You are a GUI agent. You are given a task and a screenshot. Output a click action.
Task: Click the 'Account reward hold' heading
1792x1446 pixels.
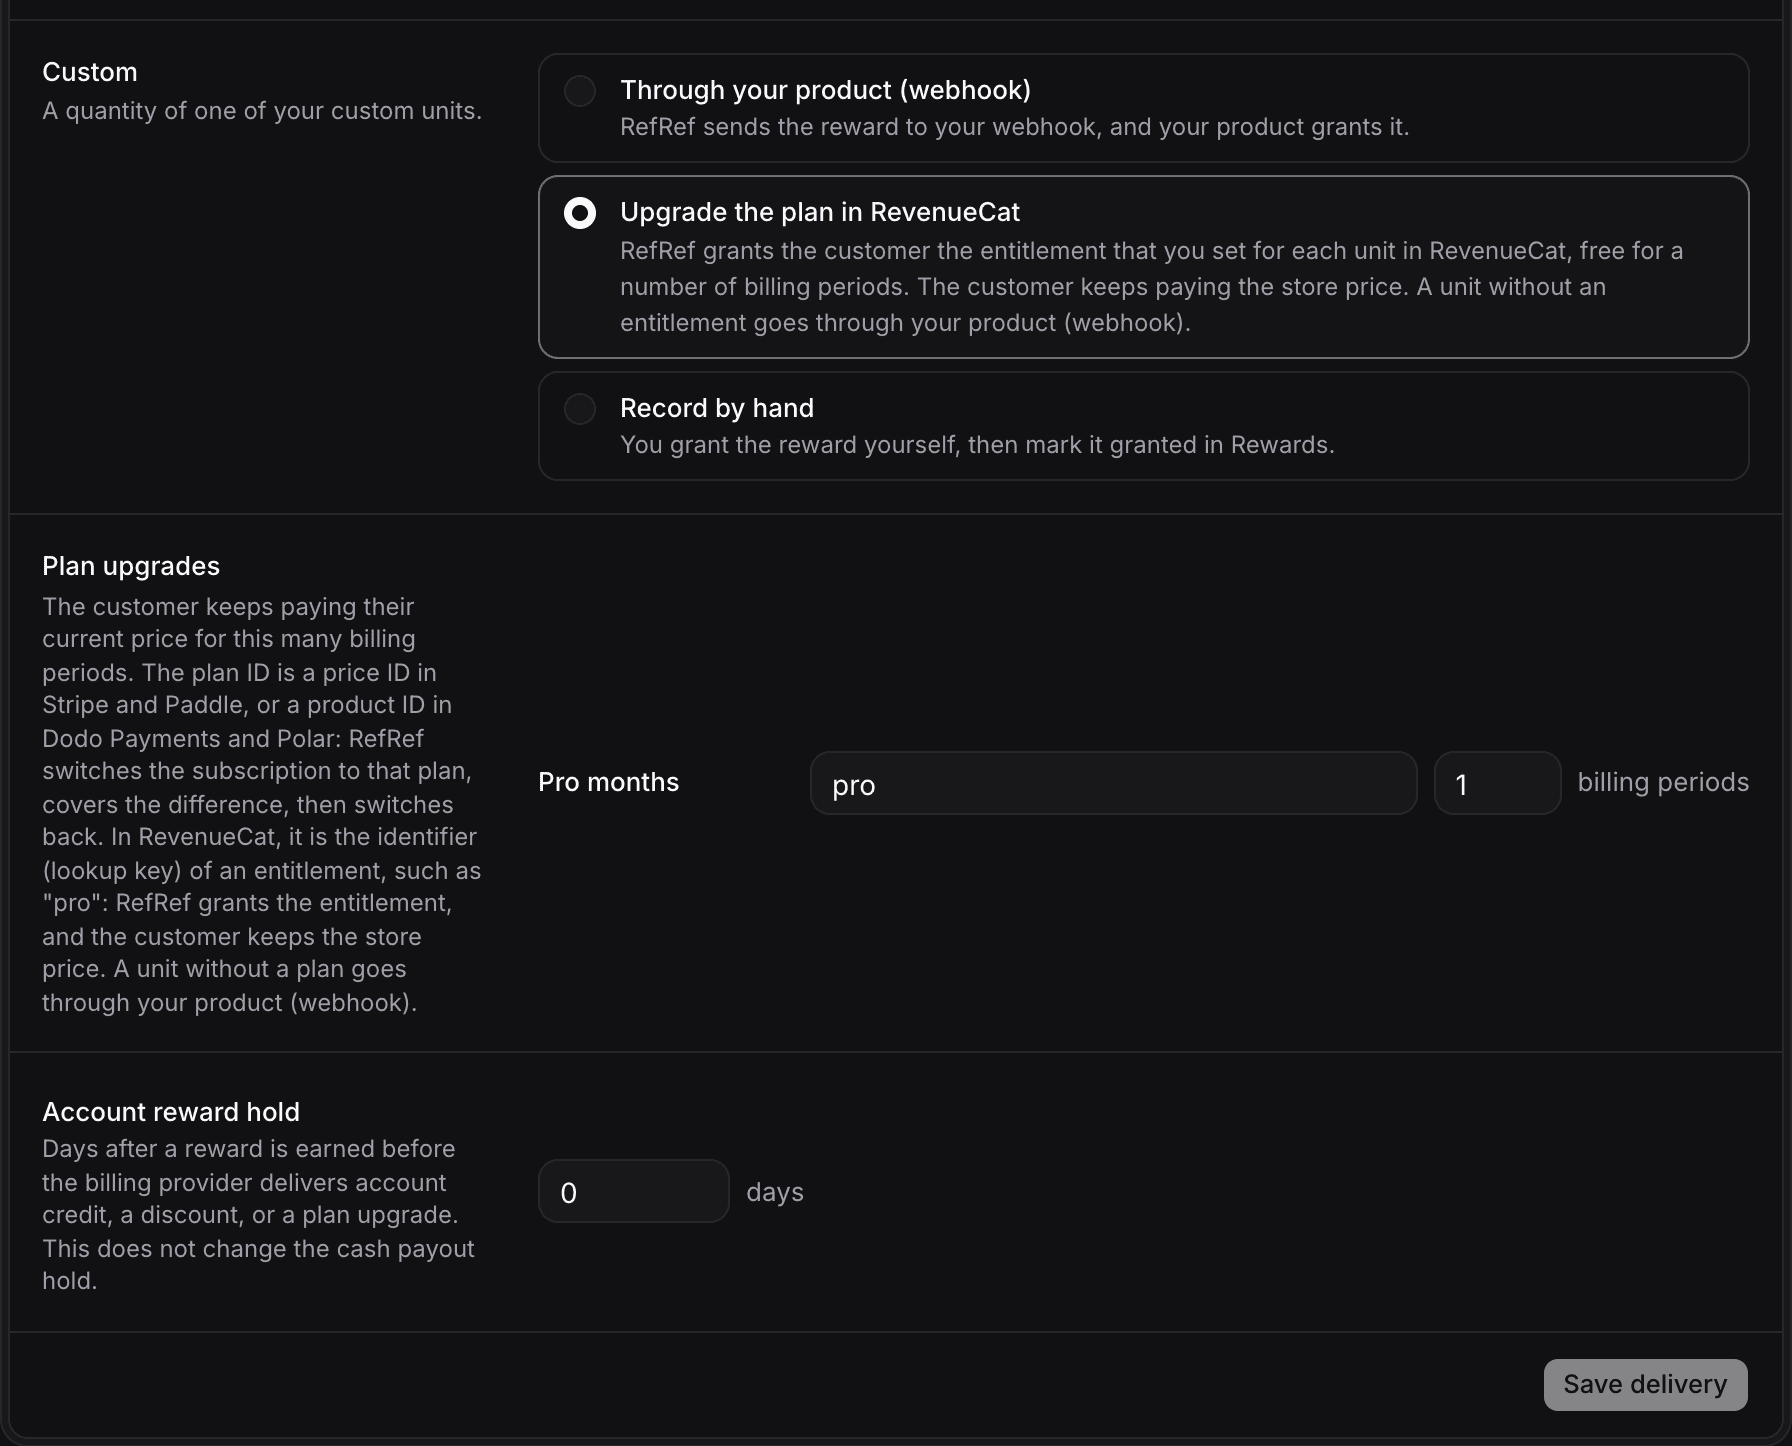pos(171,1112)
